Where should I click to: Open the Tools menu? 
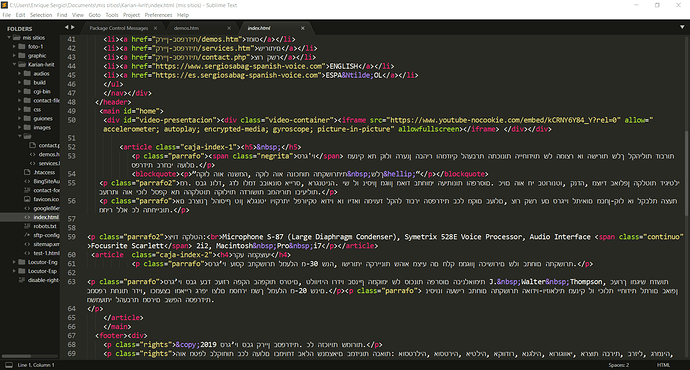click(112, 15)
